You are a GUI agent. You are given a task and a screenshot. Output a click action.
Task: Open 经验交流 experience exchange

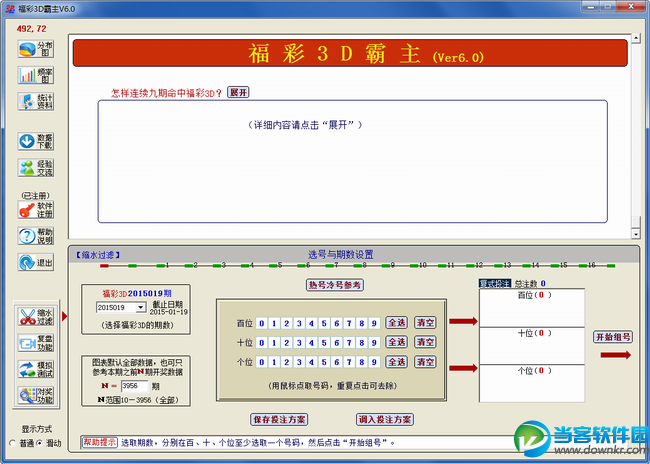(x=36, y=168)
